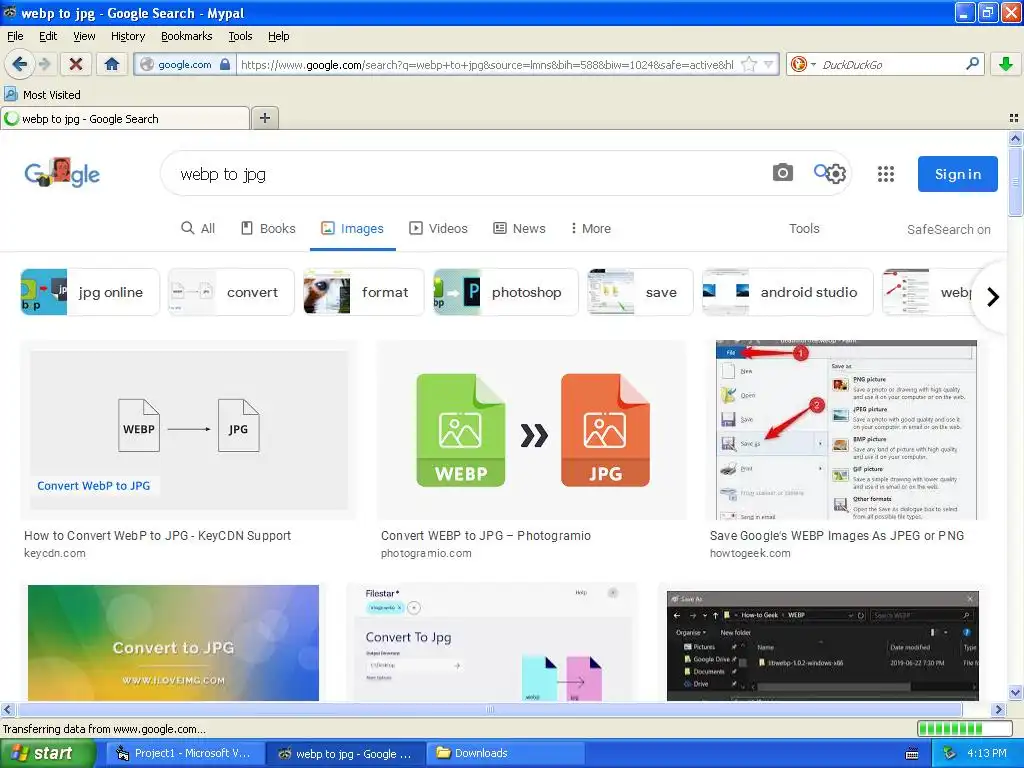Open the Edit menu

(48, 36)
